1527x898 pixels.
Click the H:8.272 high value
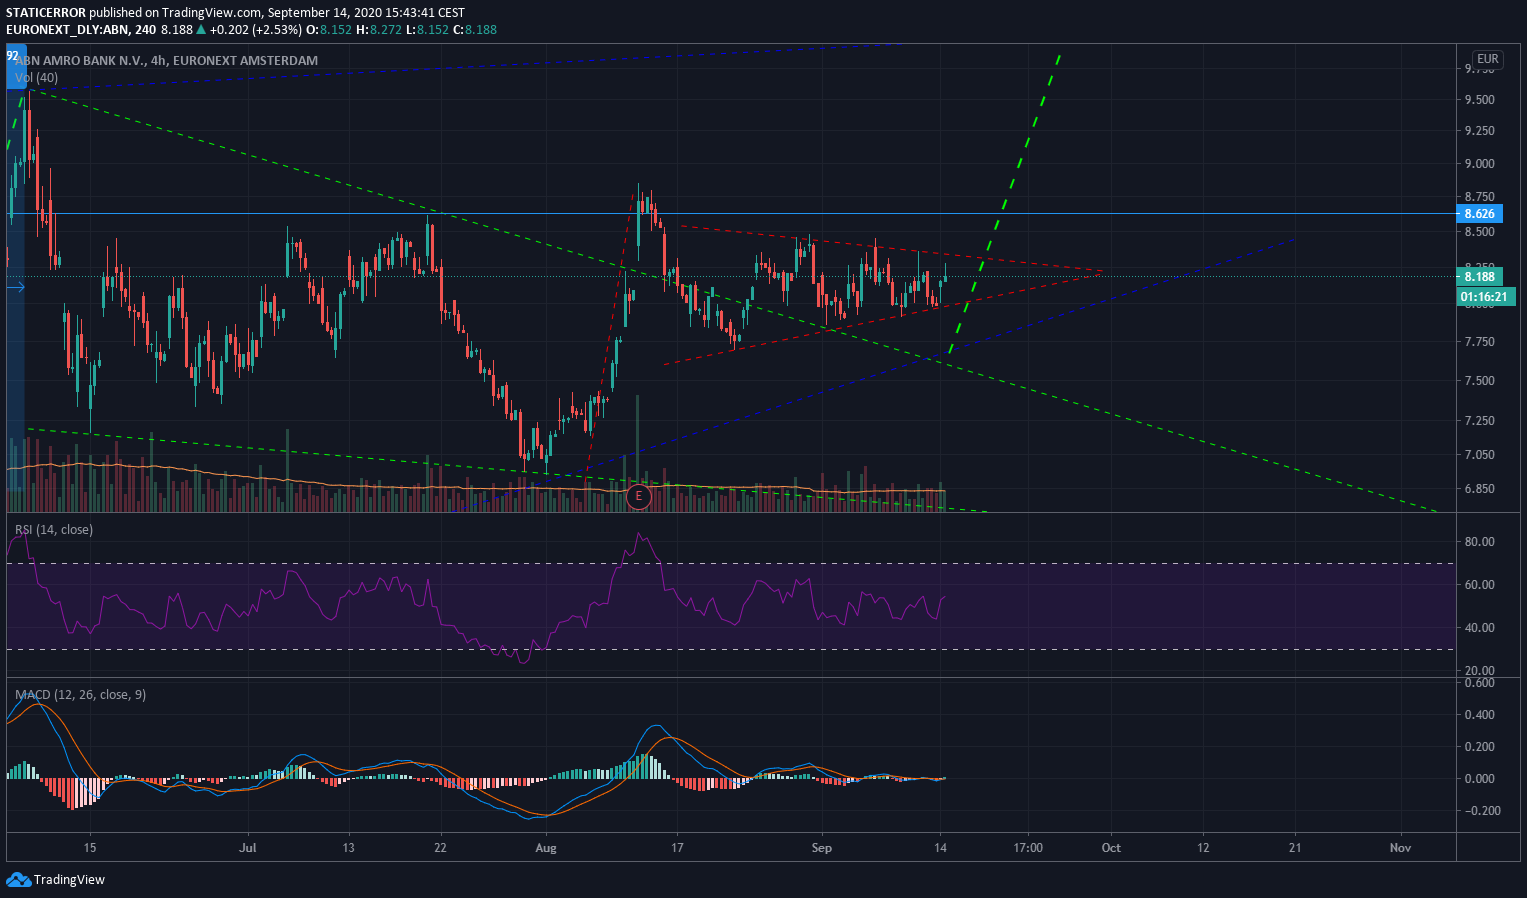point(379,30)
